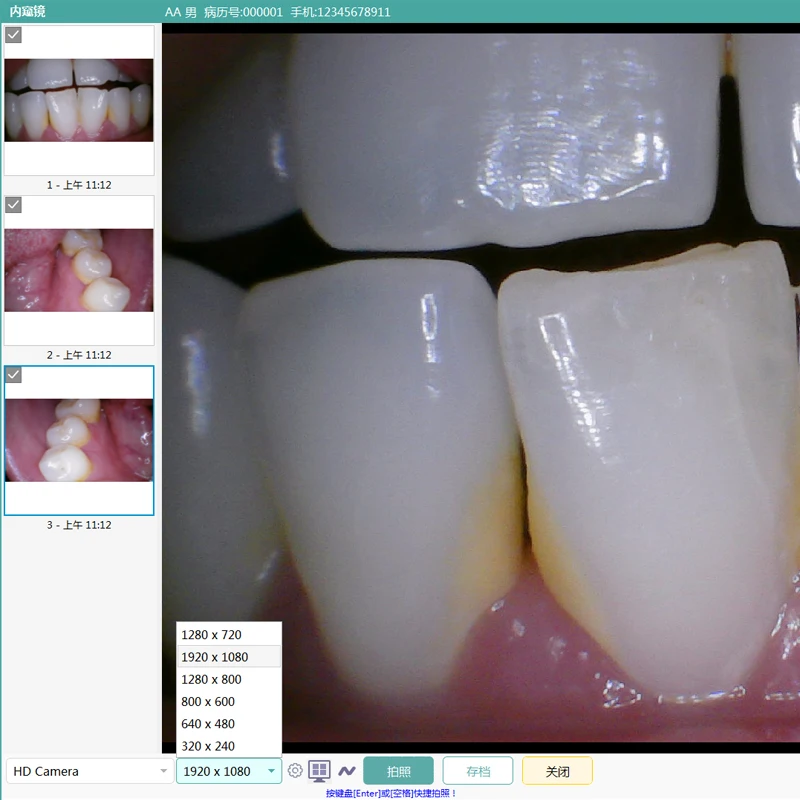Open the camera settings gear icon

click(x=295, y=770)
